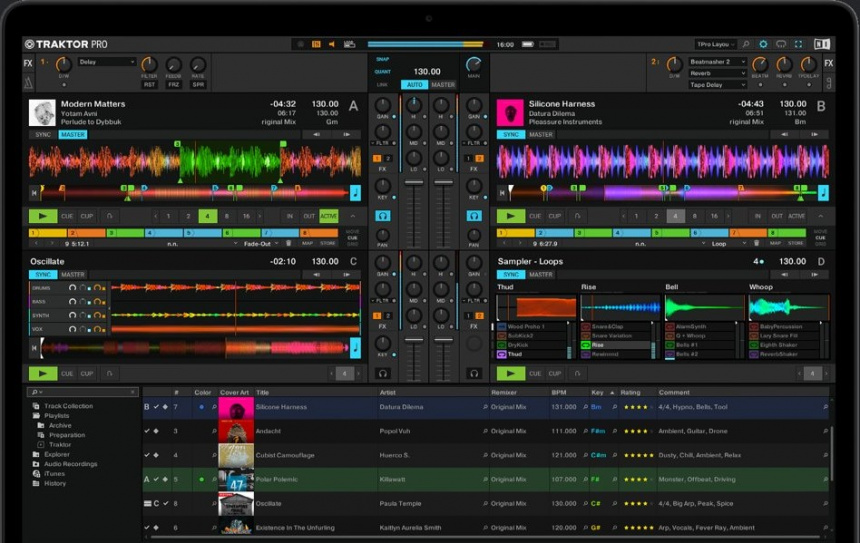The width and height of the screenshot is (860, 543).
Task: Toggle SYNC on Deck D Sampler
Action: point(511,275)
